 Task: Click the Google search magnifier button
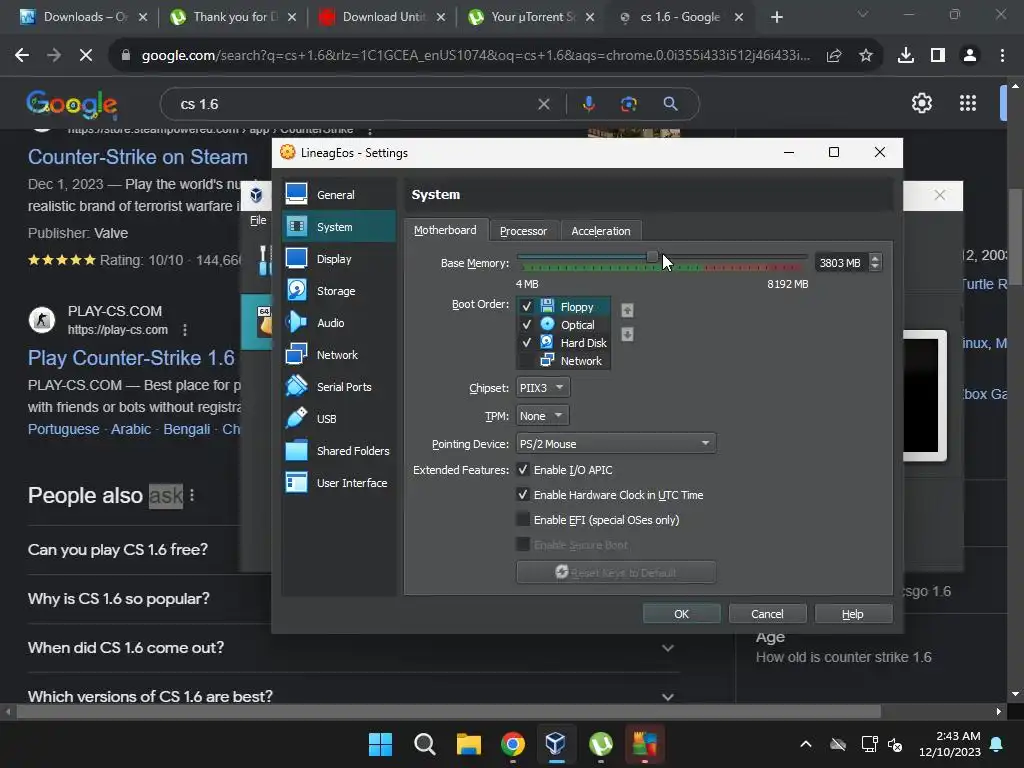(670, 104)
